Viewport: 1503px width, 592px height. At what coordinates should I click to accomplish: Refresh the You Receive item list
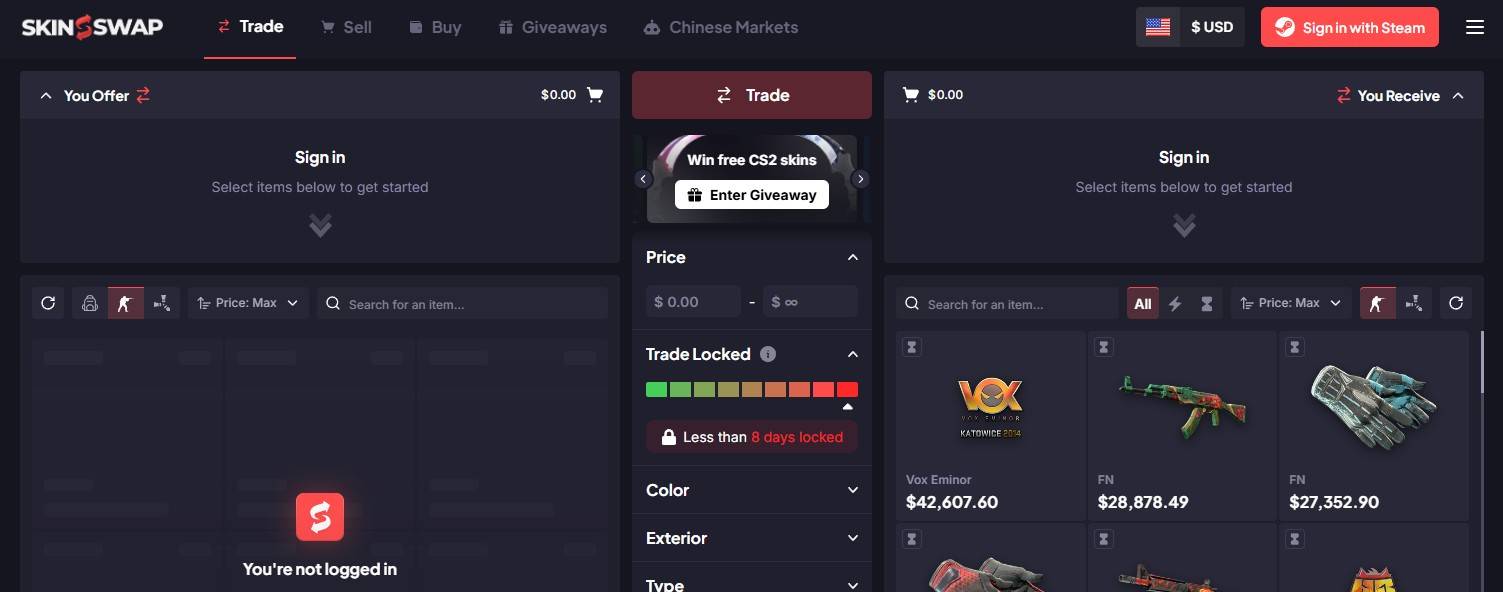(1456, 303)
